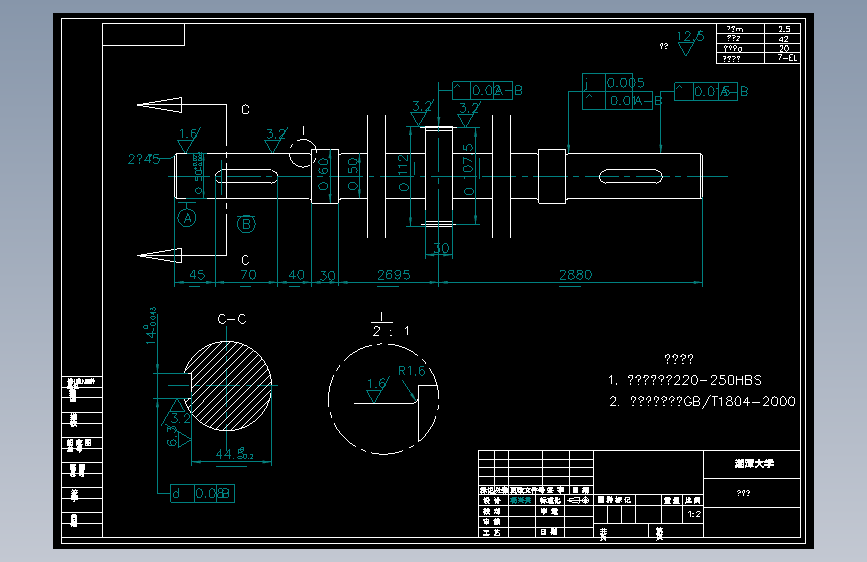Select the 1:2 scale value
The image size is (867, 562).
point(694,514)
